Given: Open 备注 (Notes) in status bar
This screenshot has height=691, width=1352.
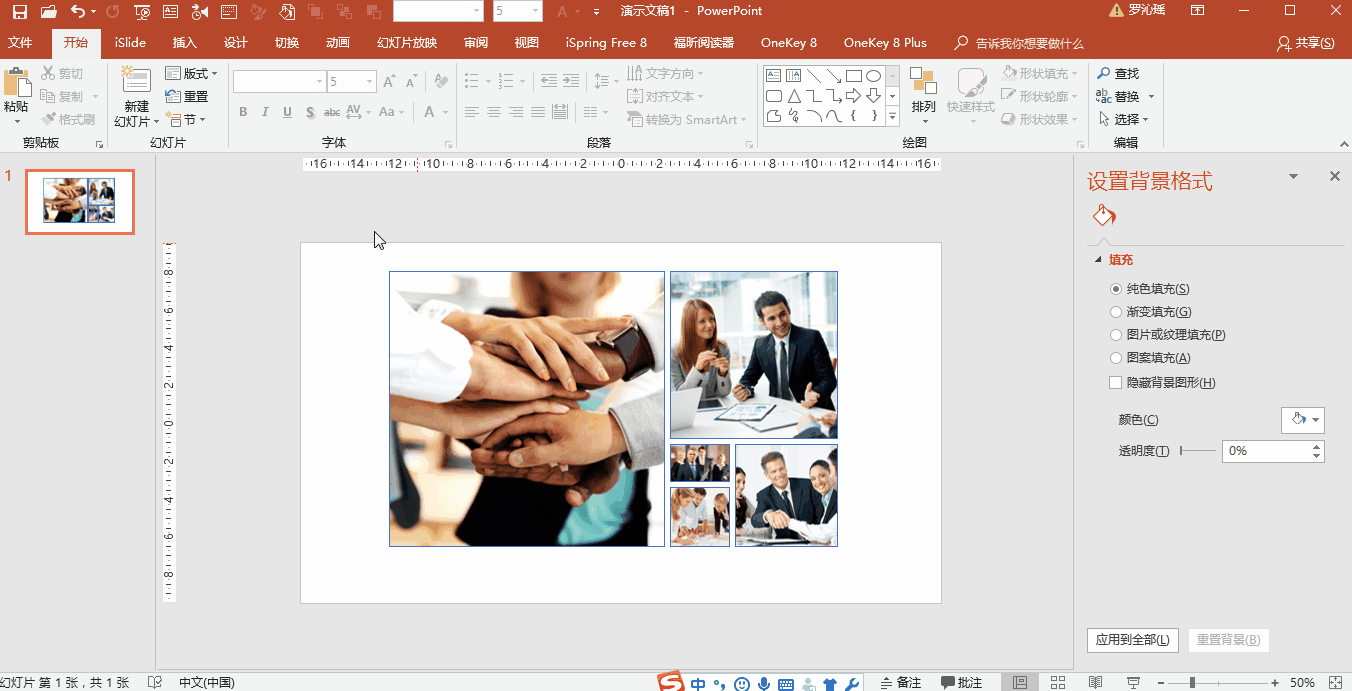Looking at the screenshot, I should (900, 682).
